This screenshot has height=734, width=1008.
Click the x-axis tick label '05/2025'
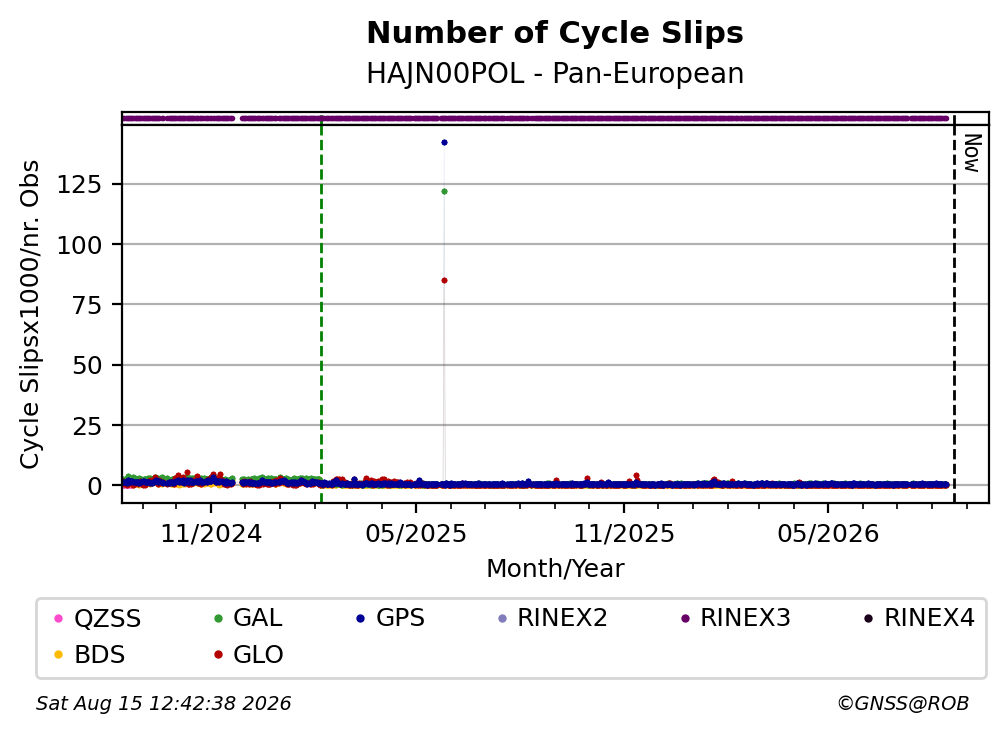416,534
